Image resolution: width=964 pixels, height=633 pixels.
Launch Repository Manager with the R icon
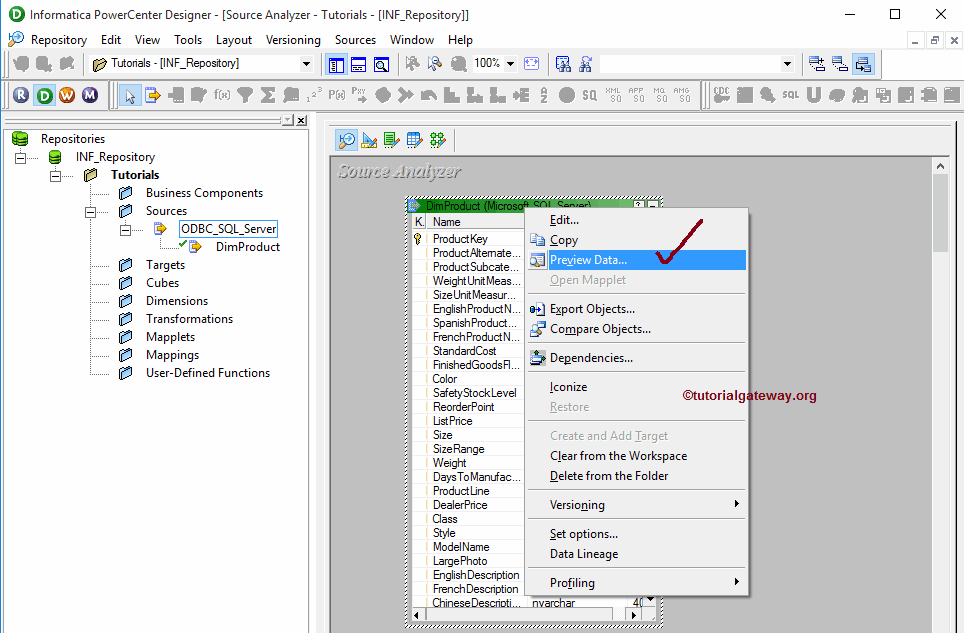pyautogui.click(x=21, y=95)
